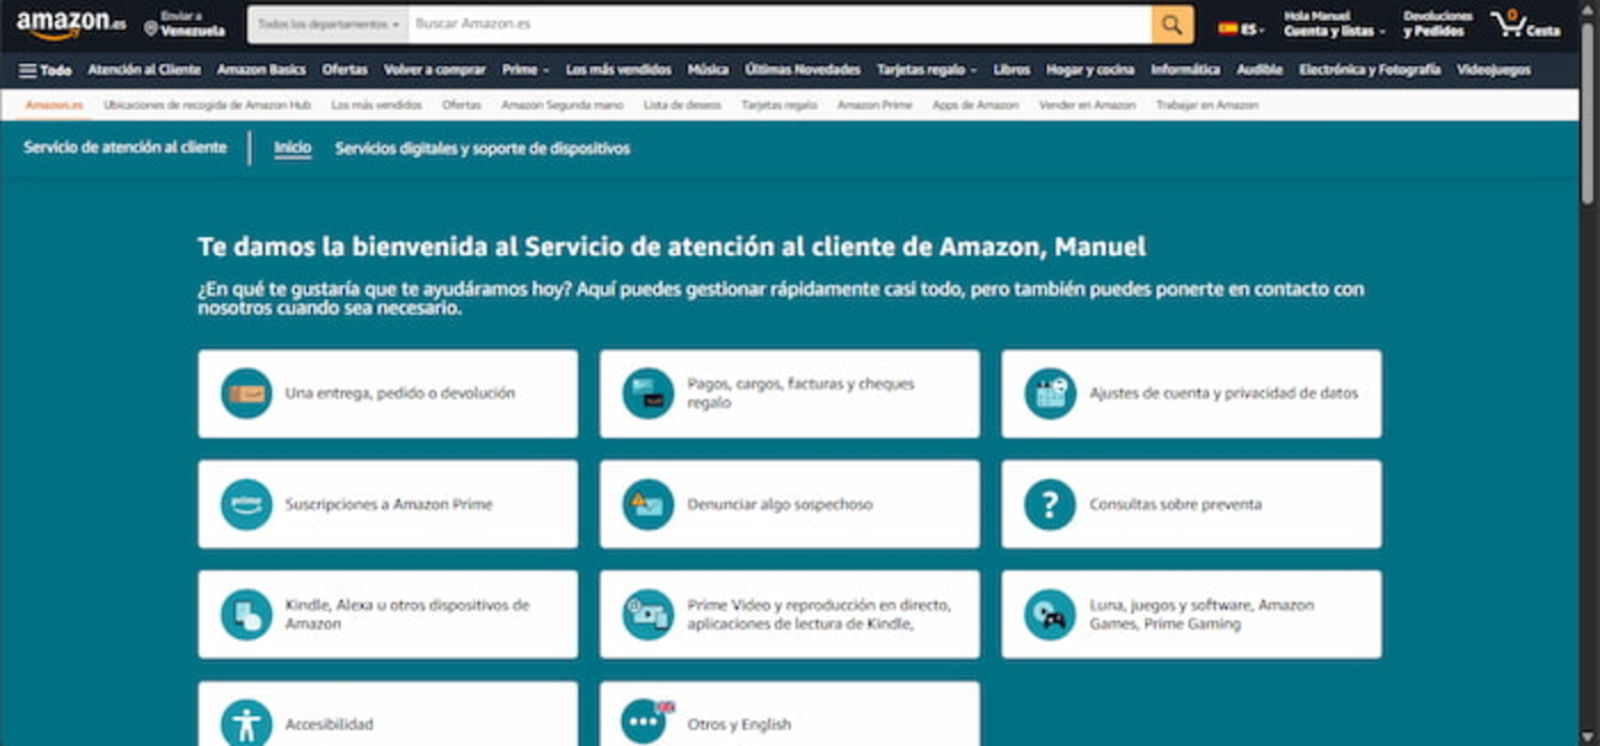Expand the Tarjetas regalo navigation dropdown
1600x746 pixels.
click(926, 70)
